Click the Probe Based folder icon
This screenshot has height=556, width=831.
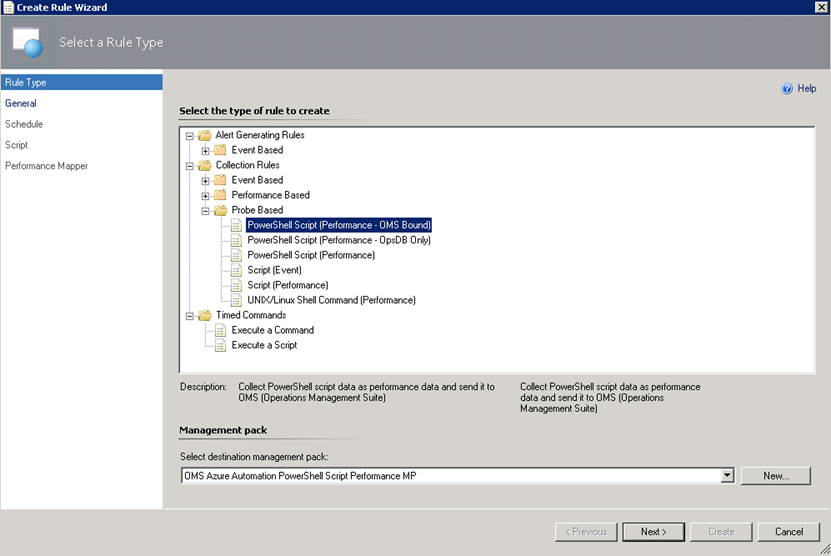pyautogui.click(x=220, y=210)
